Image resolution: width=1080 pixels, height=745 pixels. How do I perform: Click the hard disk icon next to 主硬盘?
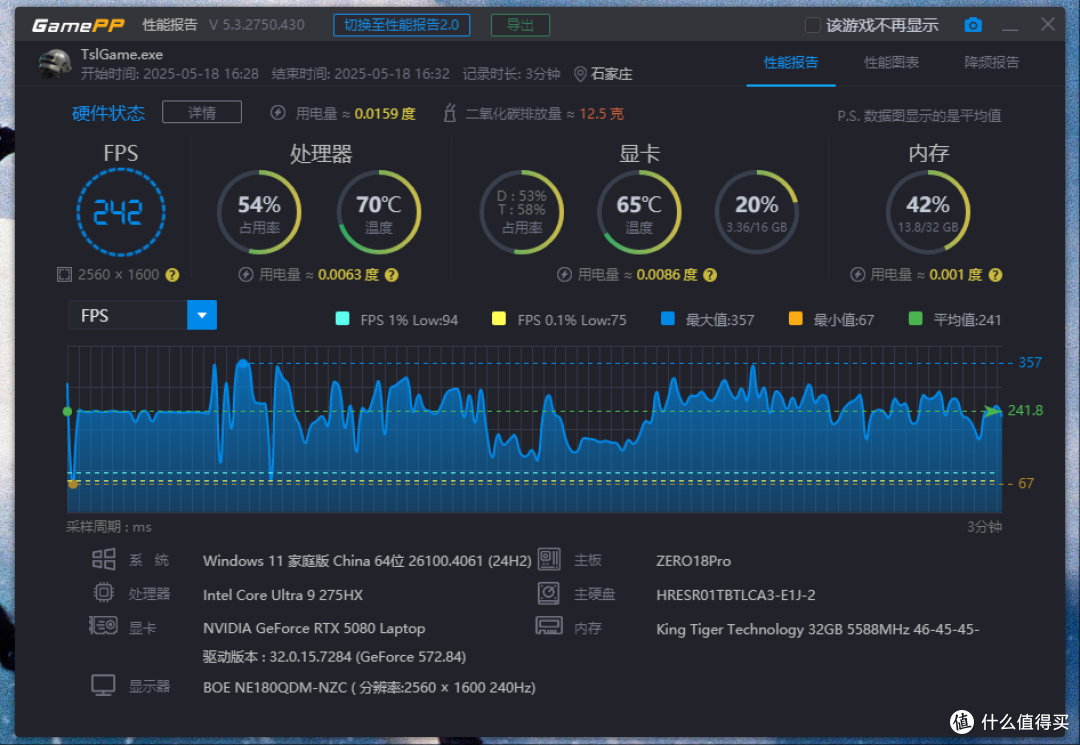pos(549,593)
